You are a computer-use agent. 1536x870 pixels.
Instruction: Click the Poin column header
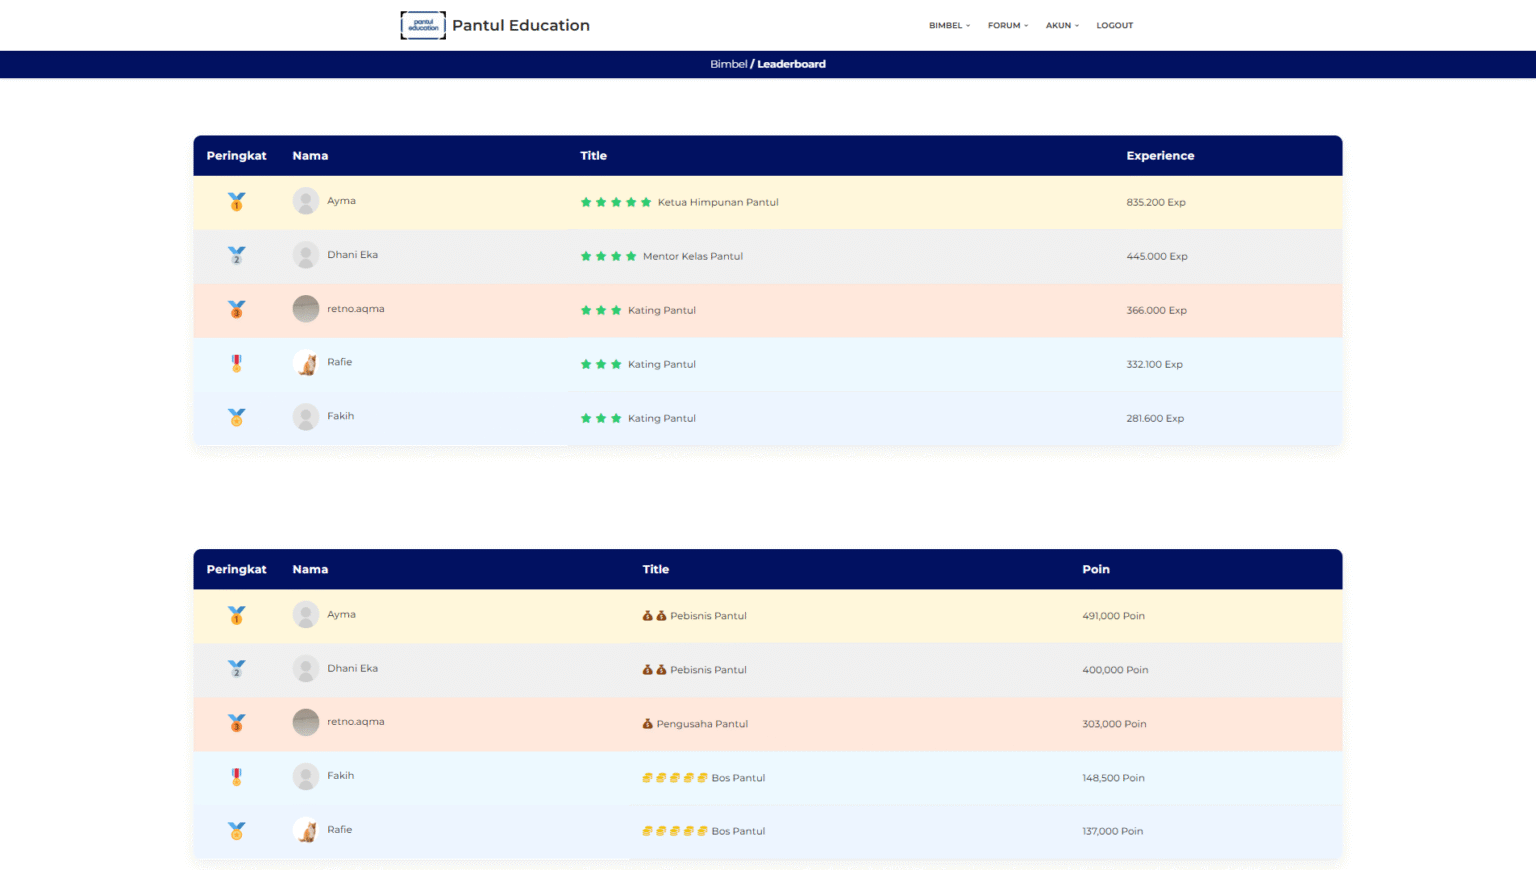tap(1095, 570)
